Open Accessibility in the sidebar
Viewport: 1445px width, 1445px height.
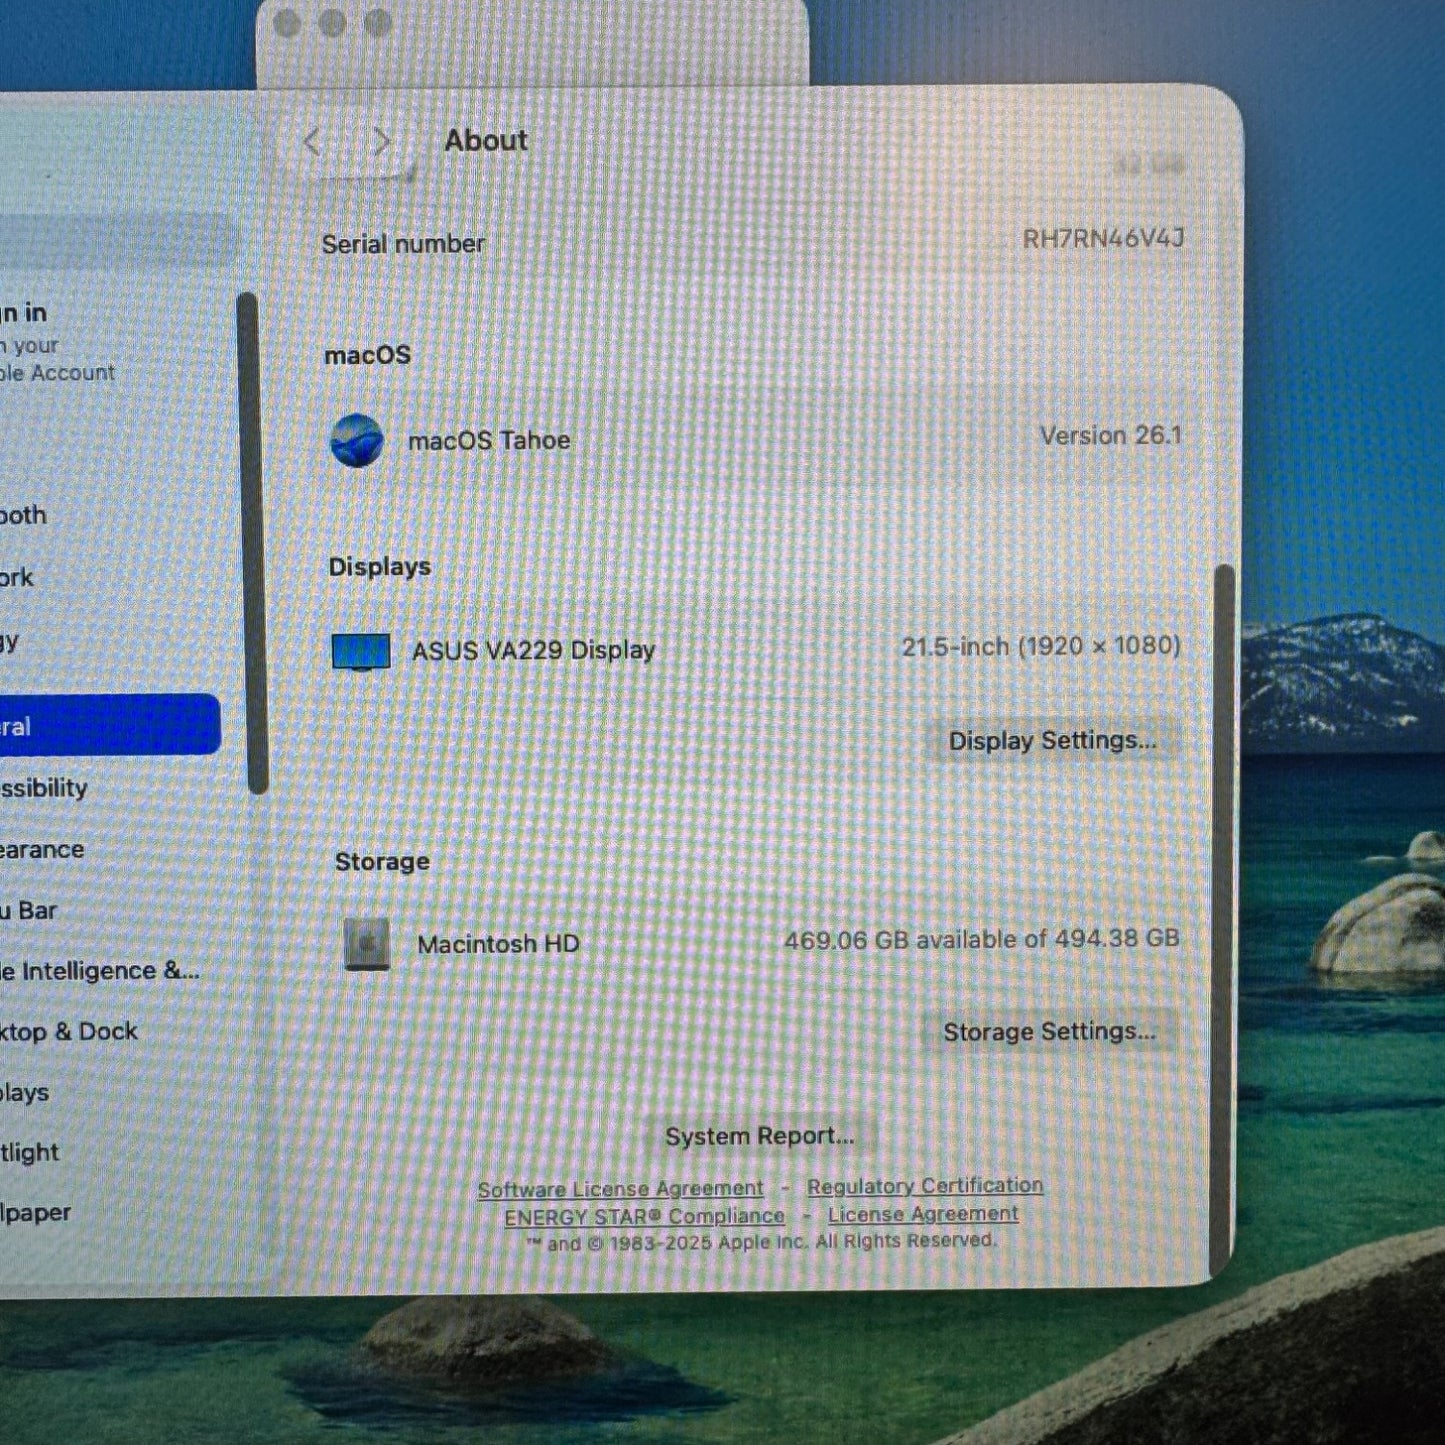[44, 788]
